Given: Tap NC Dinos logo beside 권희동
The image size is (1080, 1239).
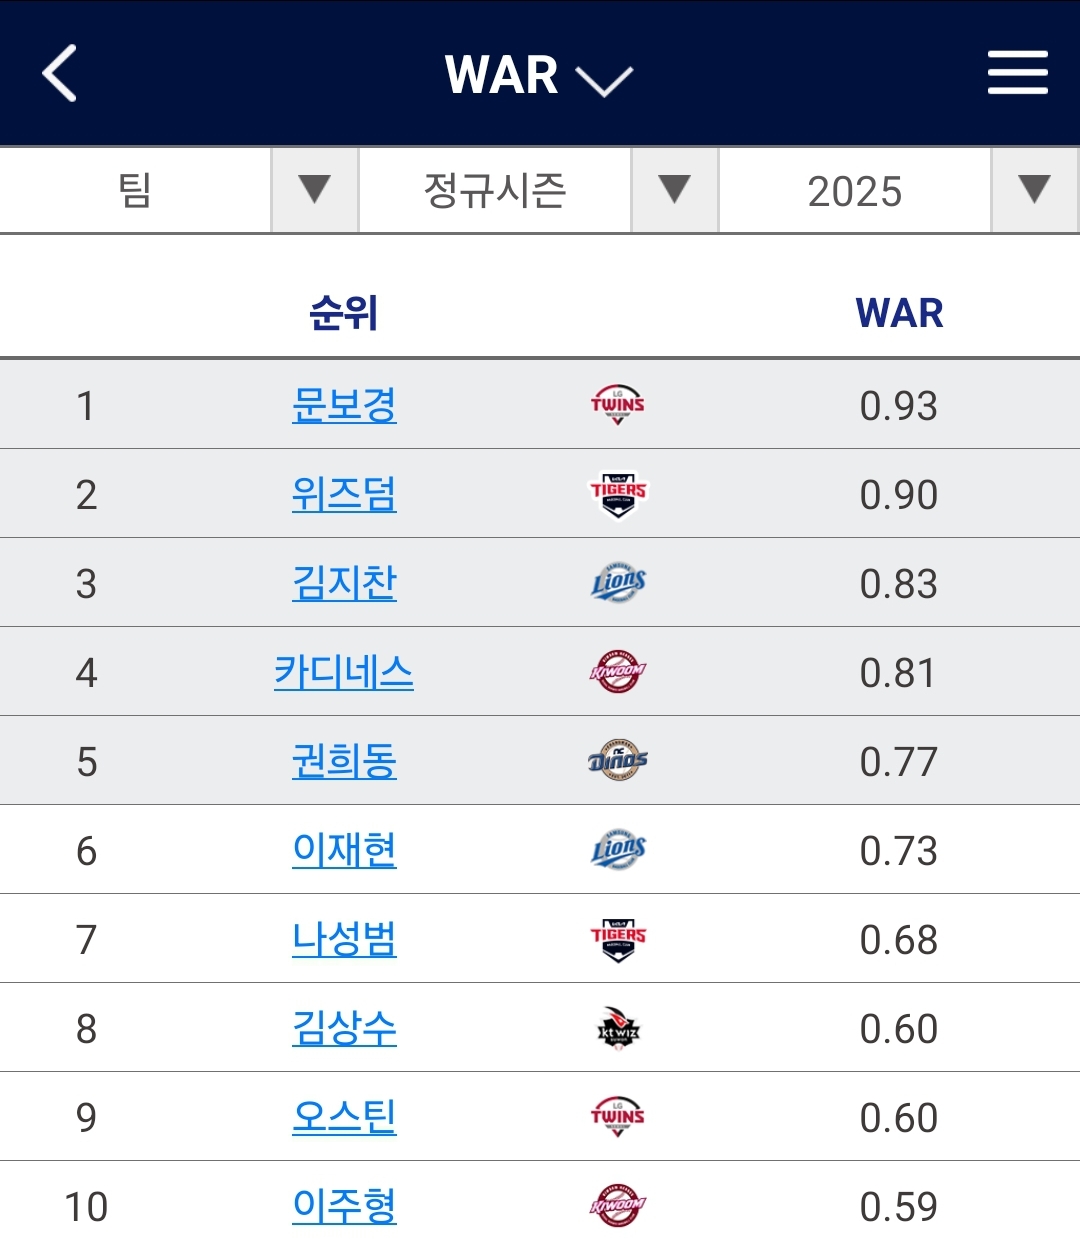Looking at the screenshot, I should (617, 761).
